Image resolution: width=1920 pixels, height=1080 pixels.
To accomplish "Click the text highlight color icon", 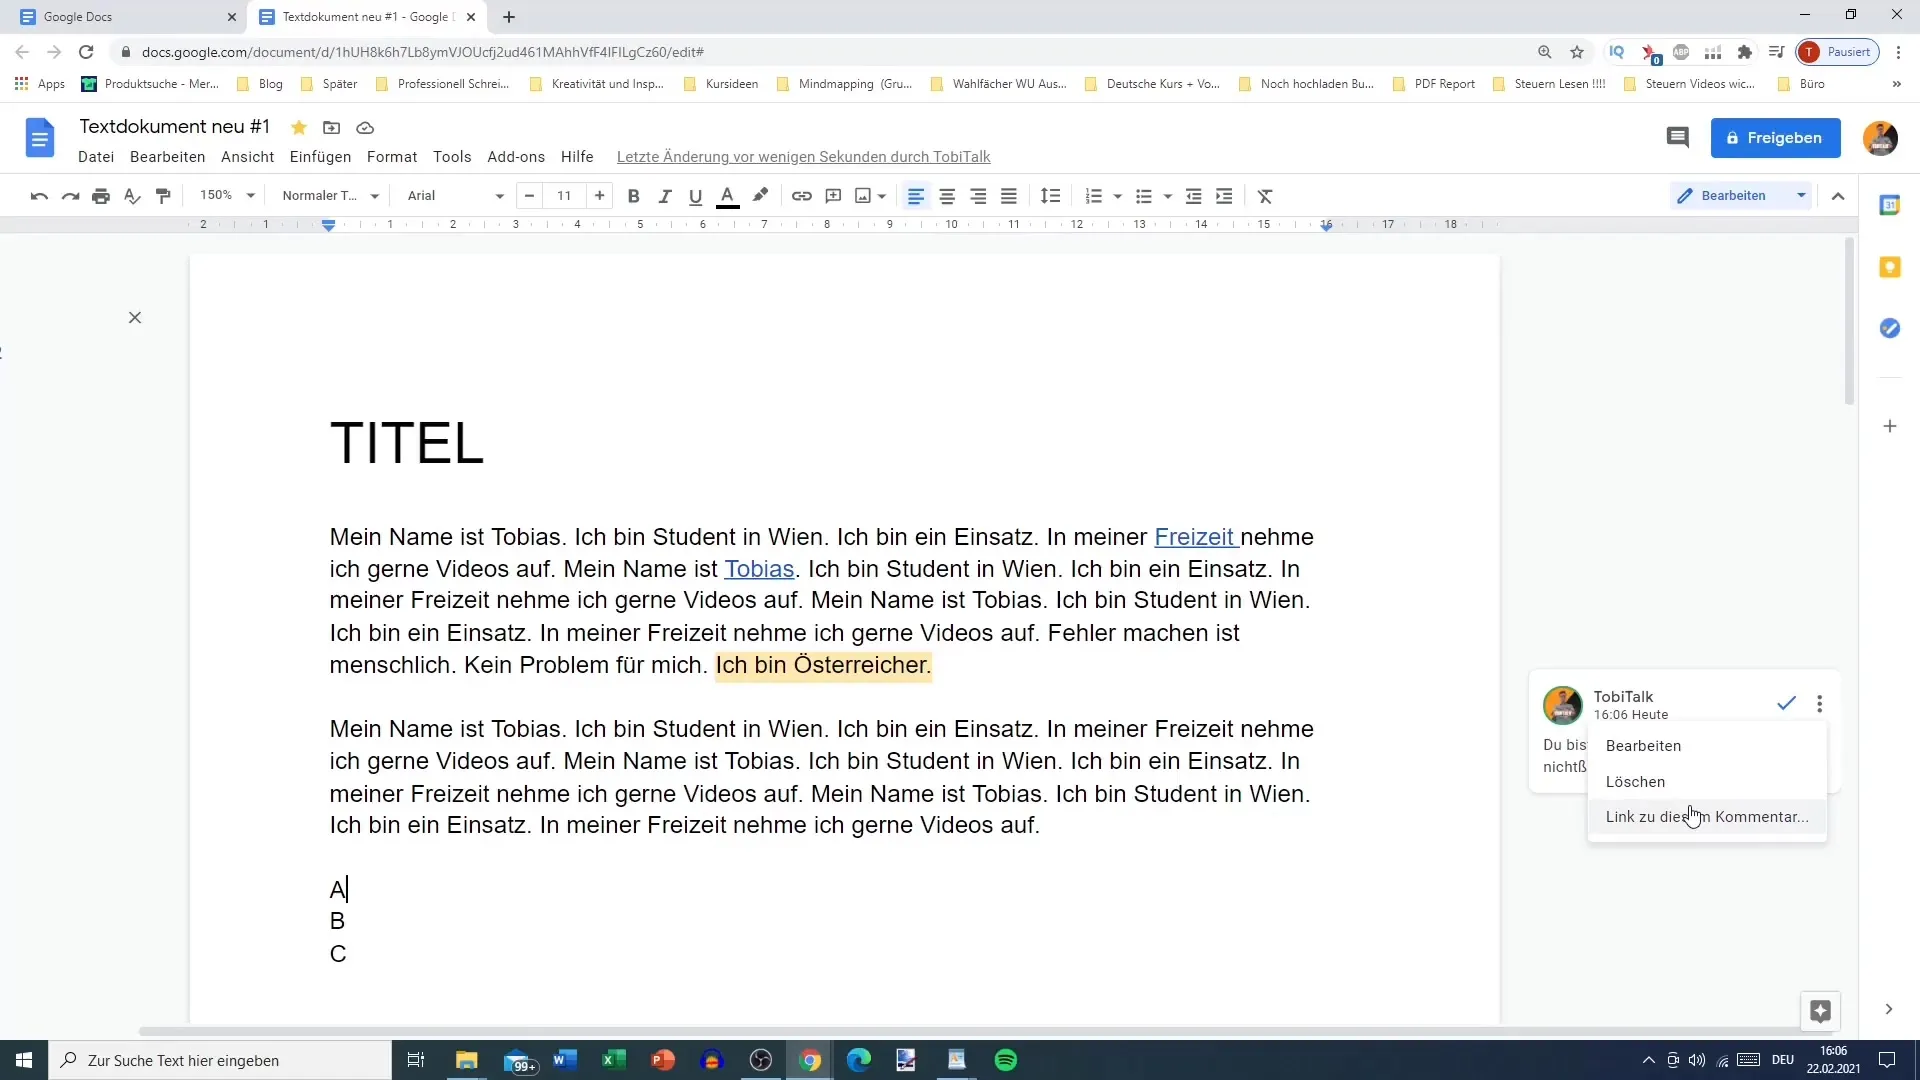I will click(x=760, y=195).
